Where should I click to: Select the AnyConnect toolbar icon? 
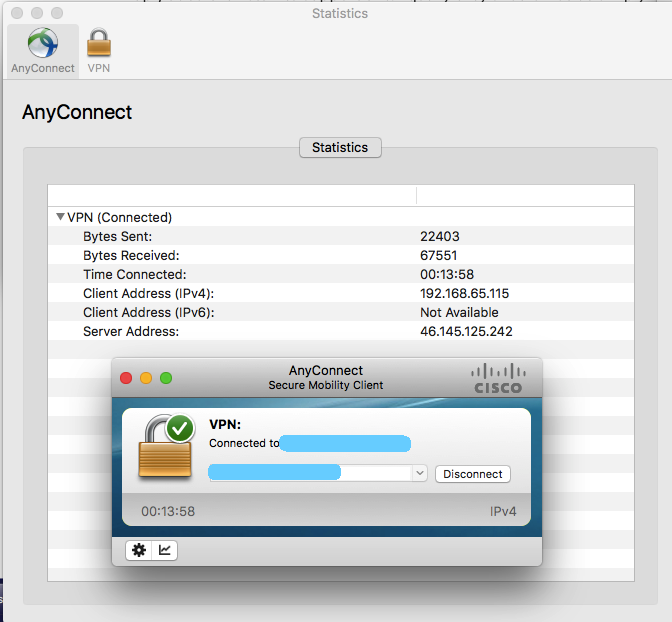(x=43, y=51)
